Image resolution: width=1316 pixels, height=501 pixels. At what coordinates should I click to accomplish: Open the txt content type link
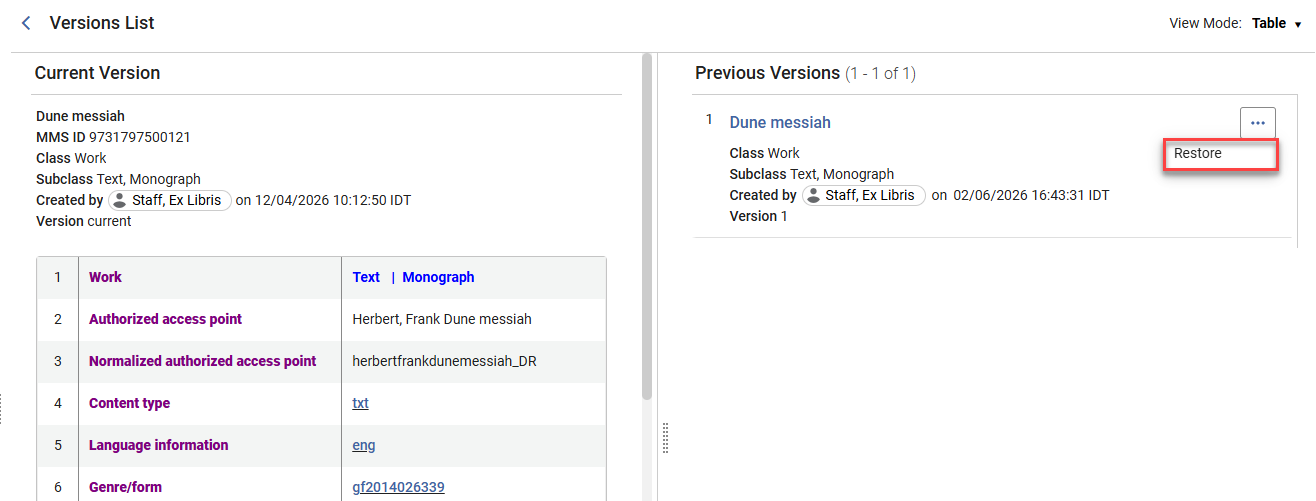[361, 403]
